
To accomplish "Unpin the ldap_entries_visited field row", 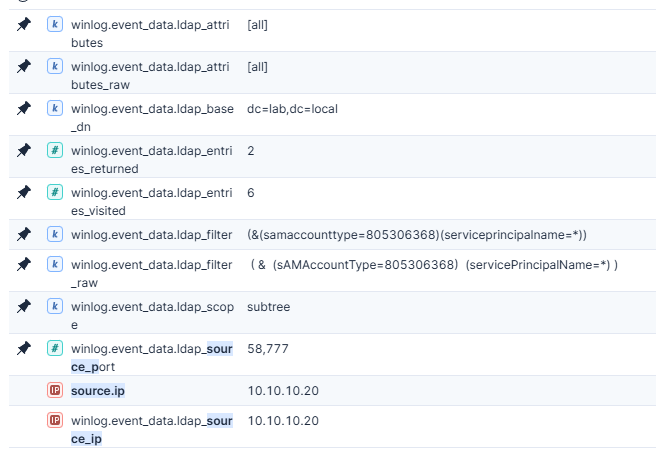I will pos(24,192).
